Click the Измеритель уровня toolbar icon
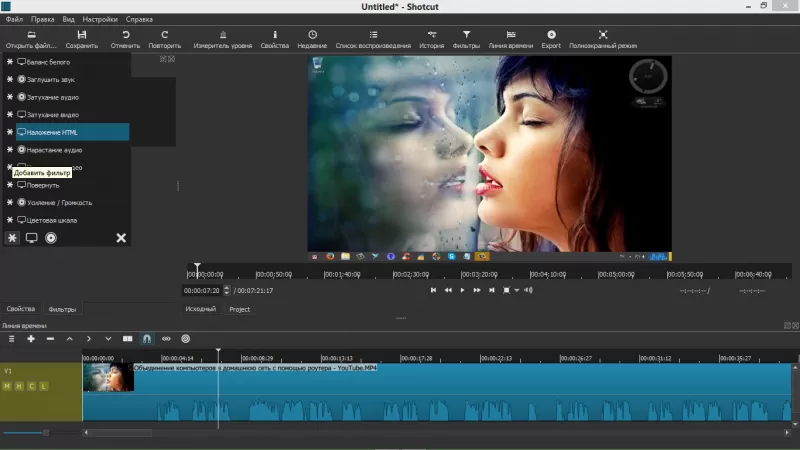This screenshot has width=800, height=450. [x=222, y=40]
